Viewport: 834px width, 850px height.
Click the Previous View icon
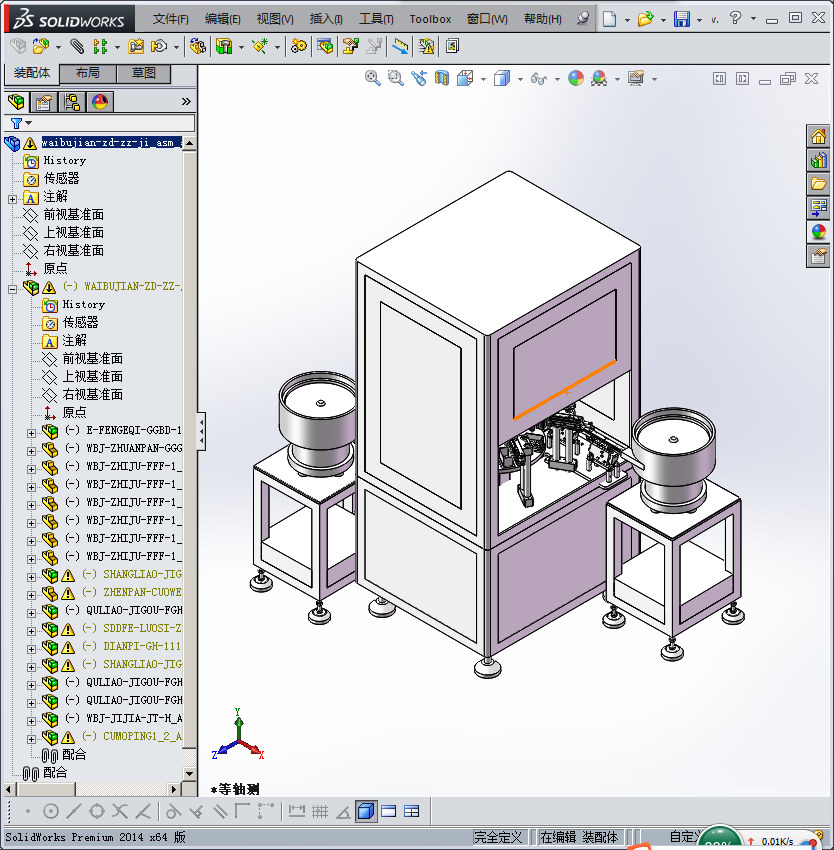[x=419, y=79]
